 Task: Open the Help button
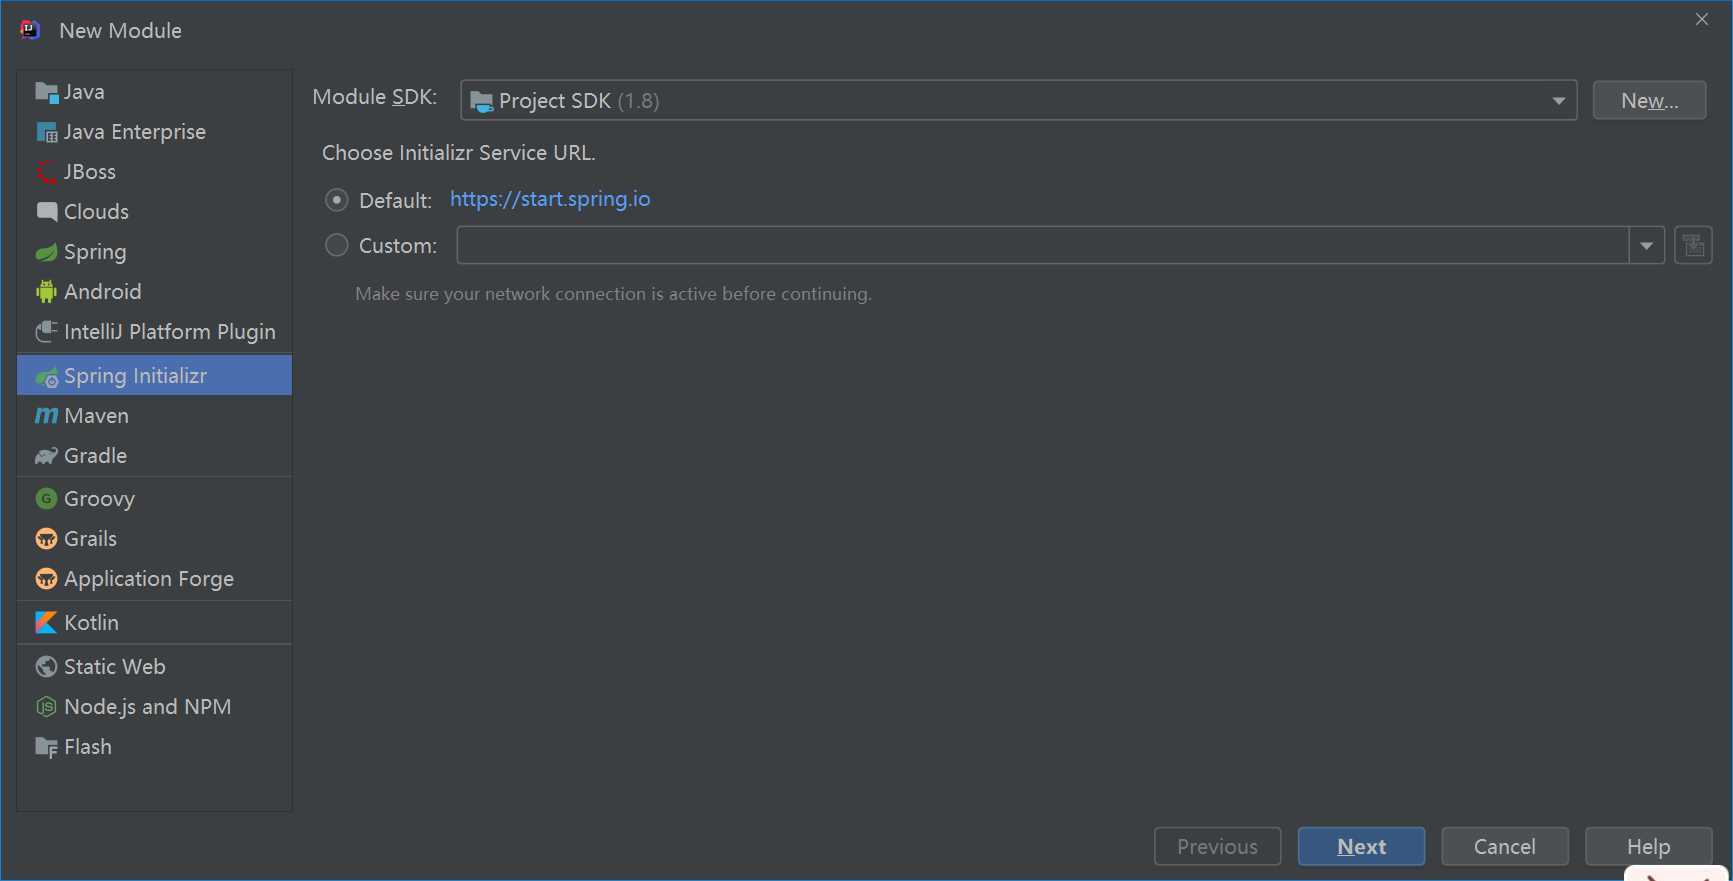1648,846
